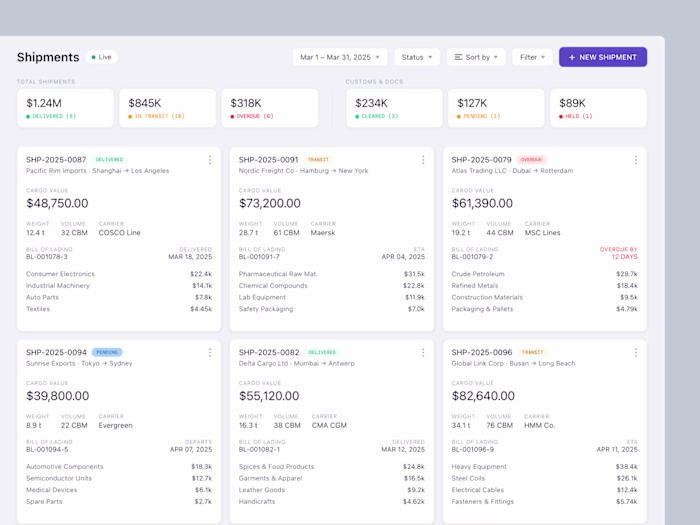
Task: Click the DELIVERED tag on SHP-2025-0087
Action: pyautogui.click(x=109, y=159)
